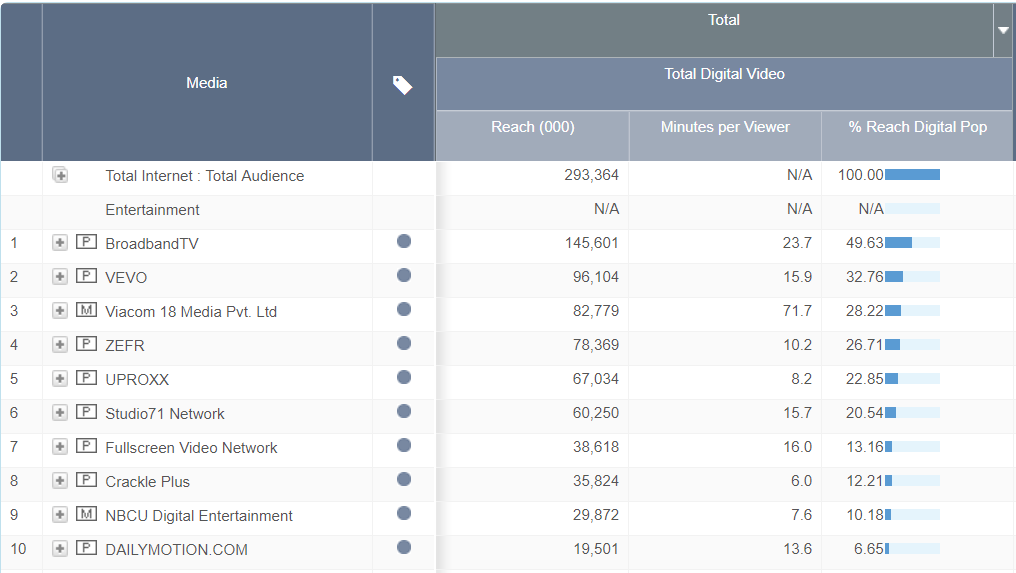Select the 71.7 minutes per viewer value
Screen dimensions: 1016x573
(797, 310)
